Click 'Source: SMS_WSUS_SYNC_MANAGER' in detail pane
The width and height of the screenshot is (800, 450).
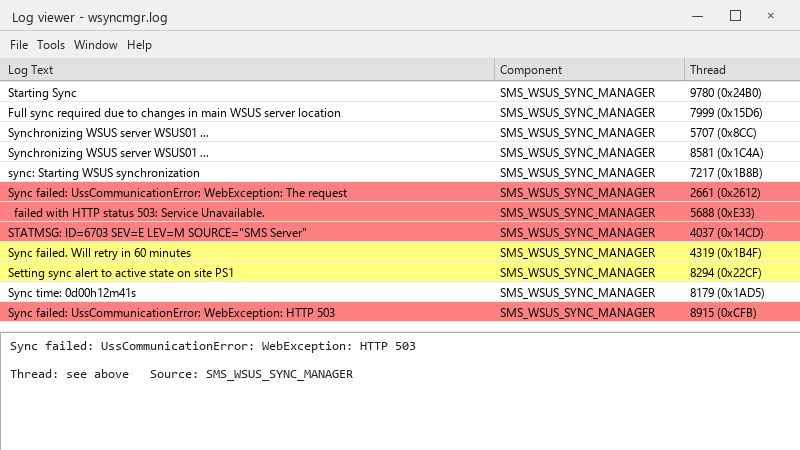251,374
